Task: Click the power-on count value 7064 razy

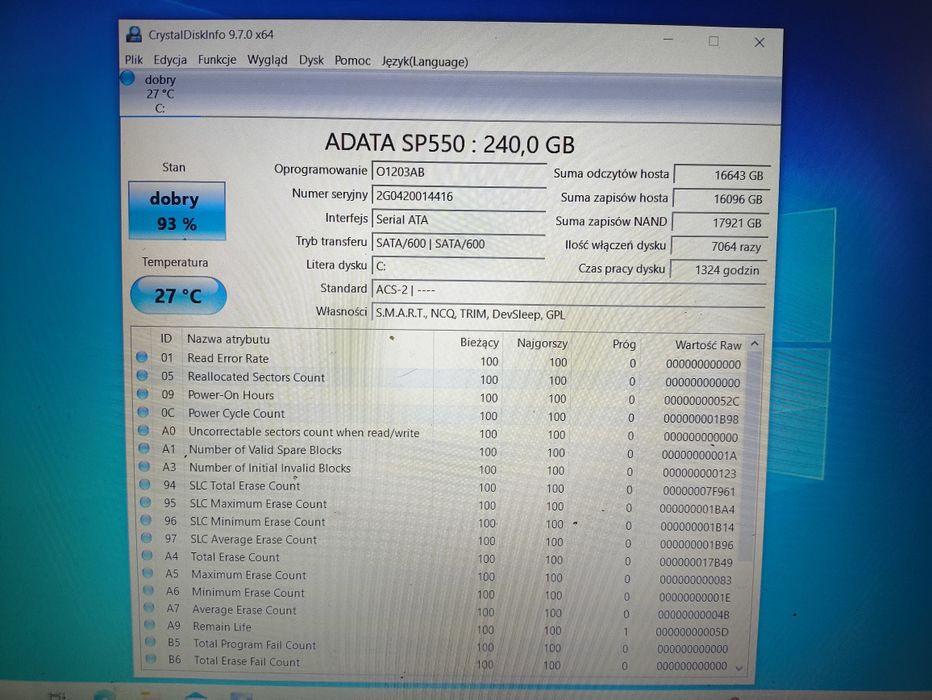Action: click(x=719, y=246)
